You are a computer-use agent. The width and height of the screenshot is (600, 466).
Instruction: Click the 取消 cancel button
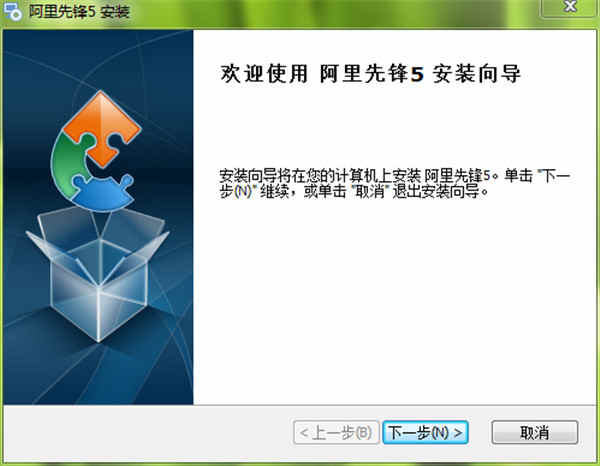point(535,433)
